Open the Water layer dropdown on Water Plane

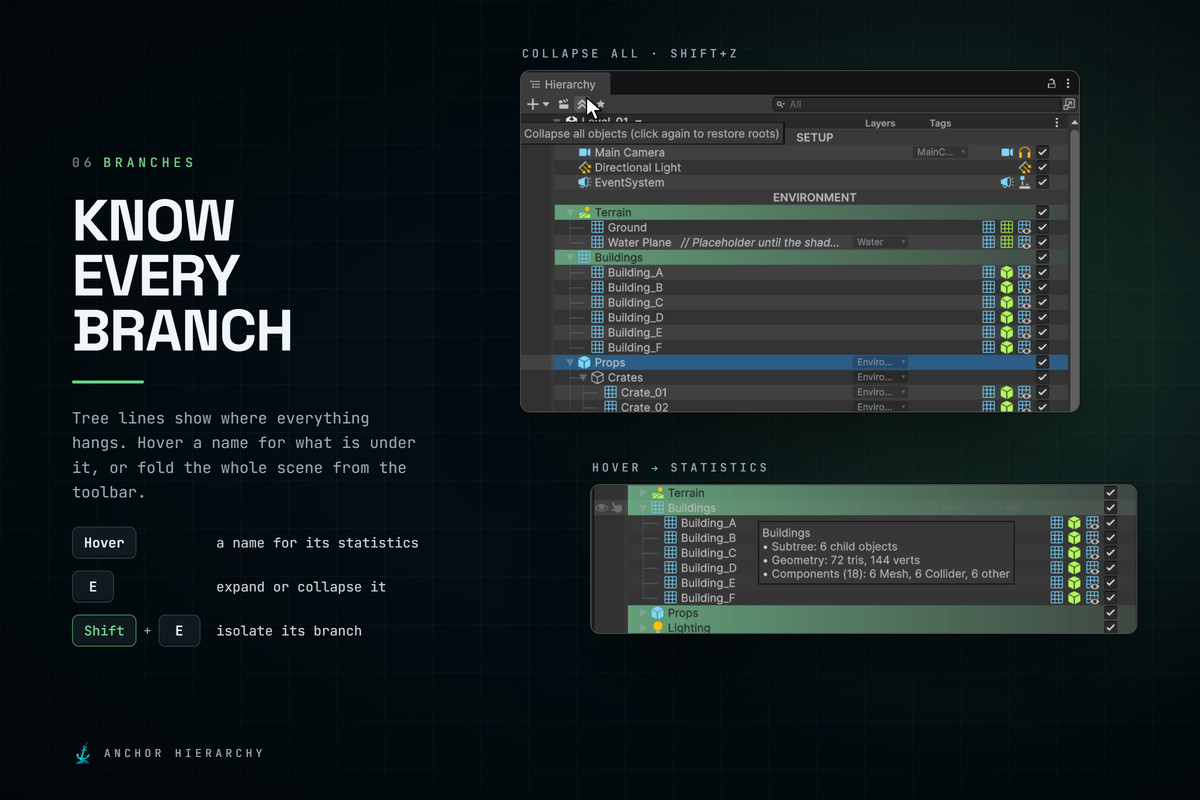pos(880,243)
